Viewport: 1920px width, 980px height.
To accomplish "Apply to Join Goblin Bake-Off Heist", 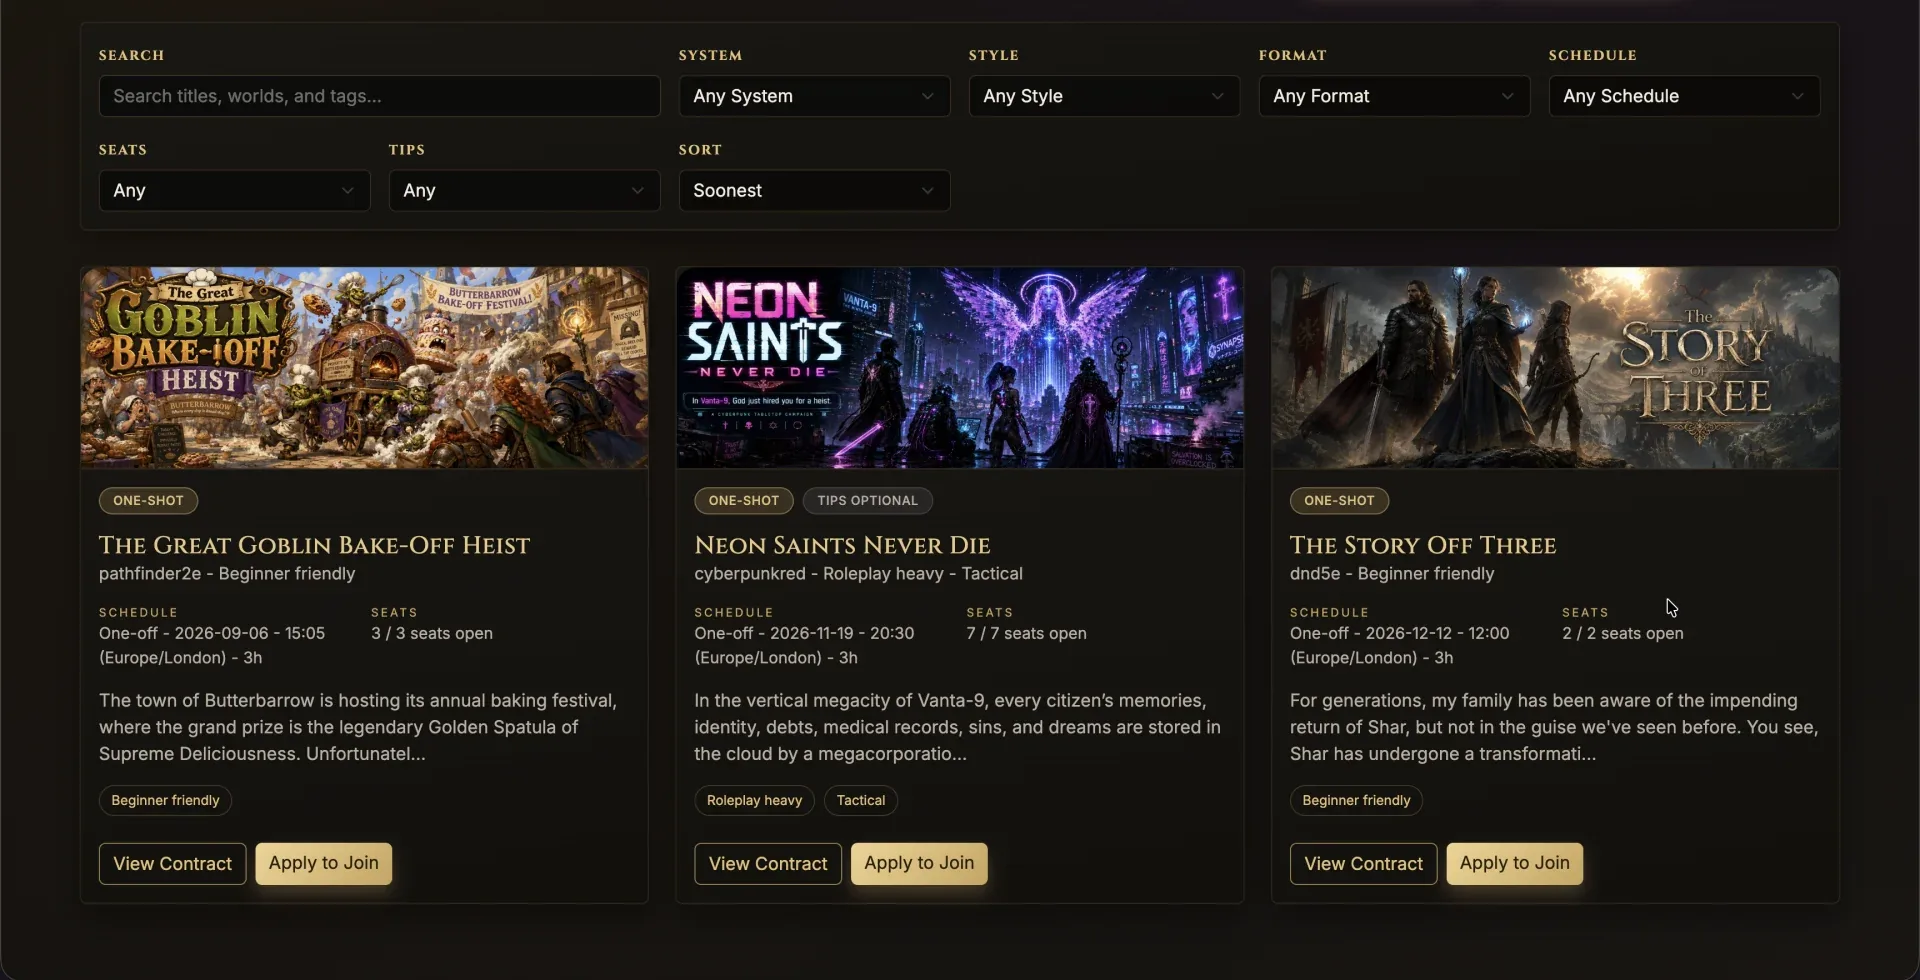I will [x=323, y=863].
